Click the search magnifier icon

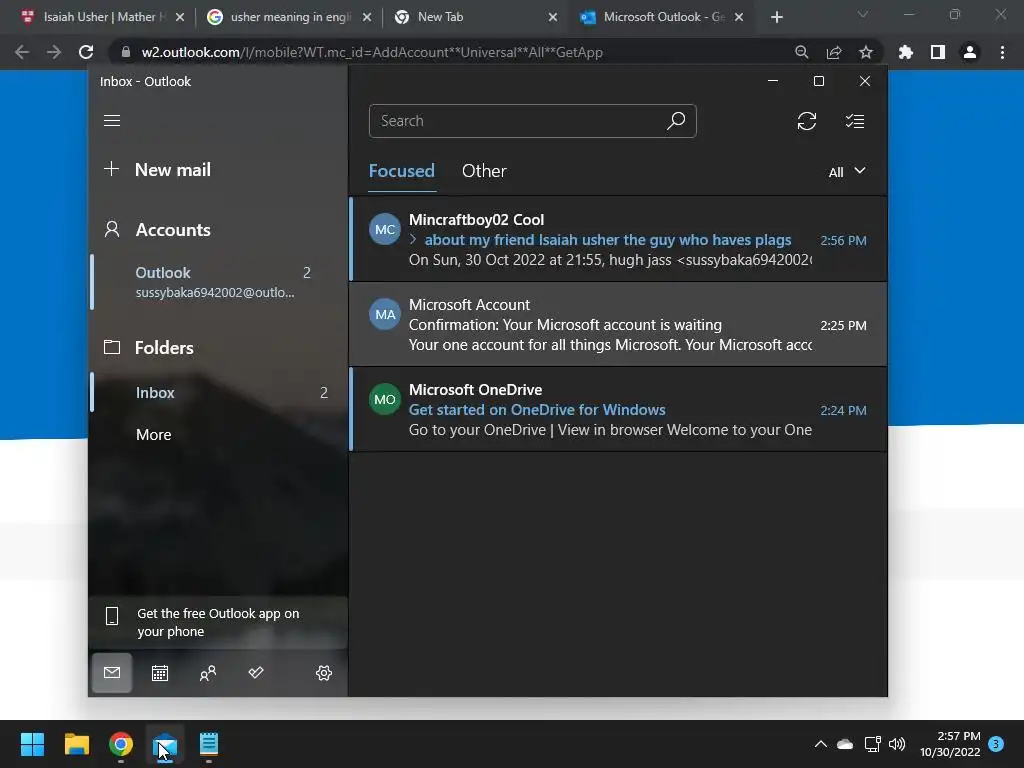tap(676, 121)
